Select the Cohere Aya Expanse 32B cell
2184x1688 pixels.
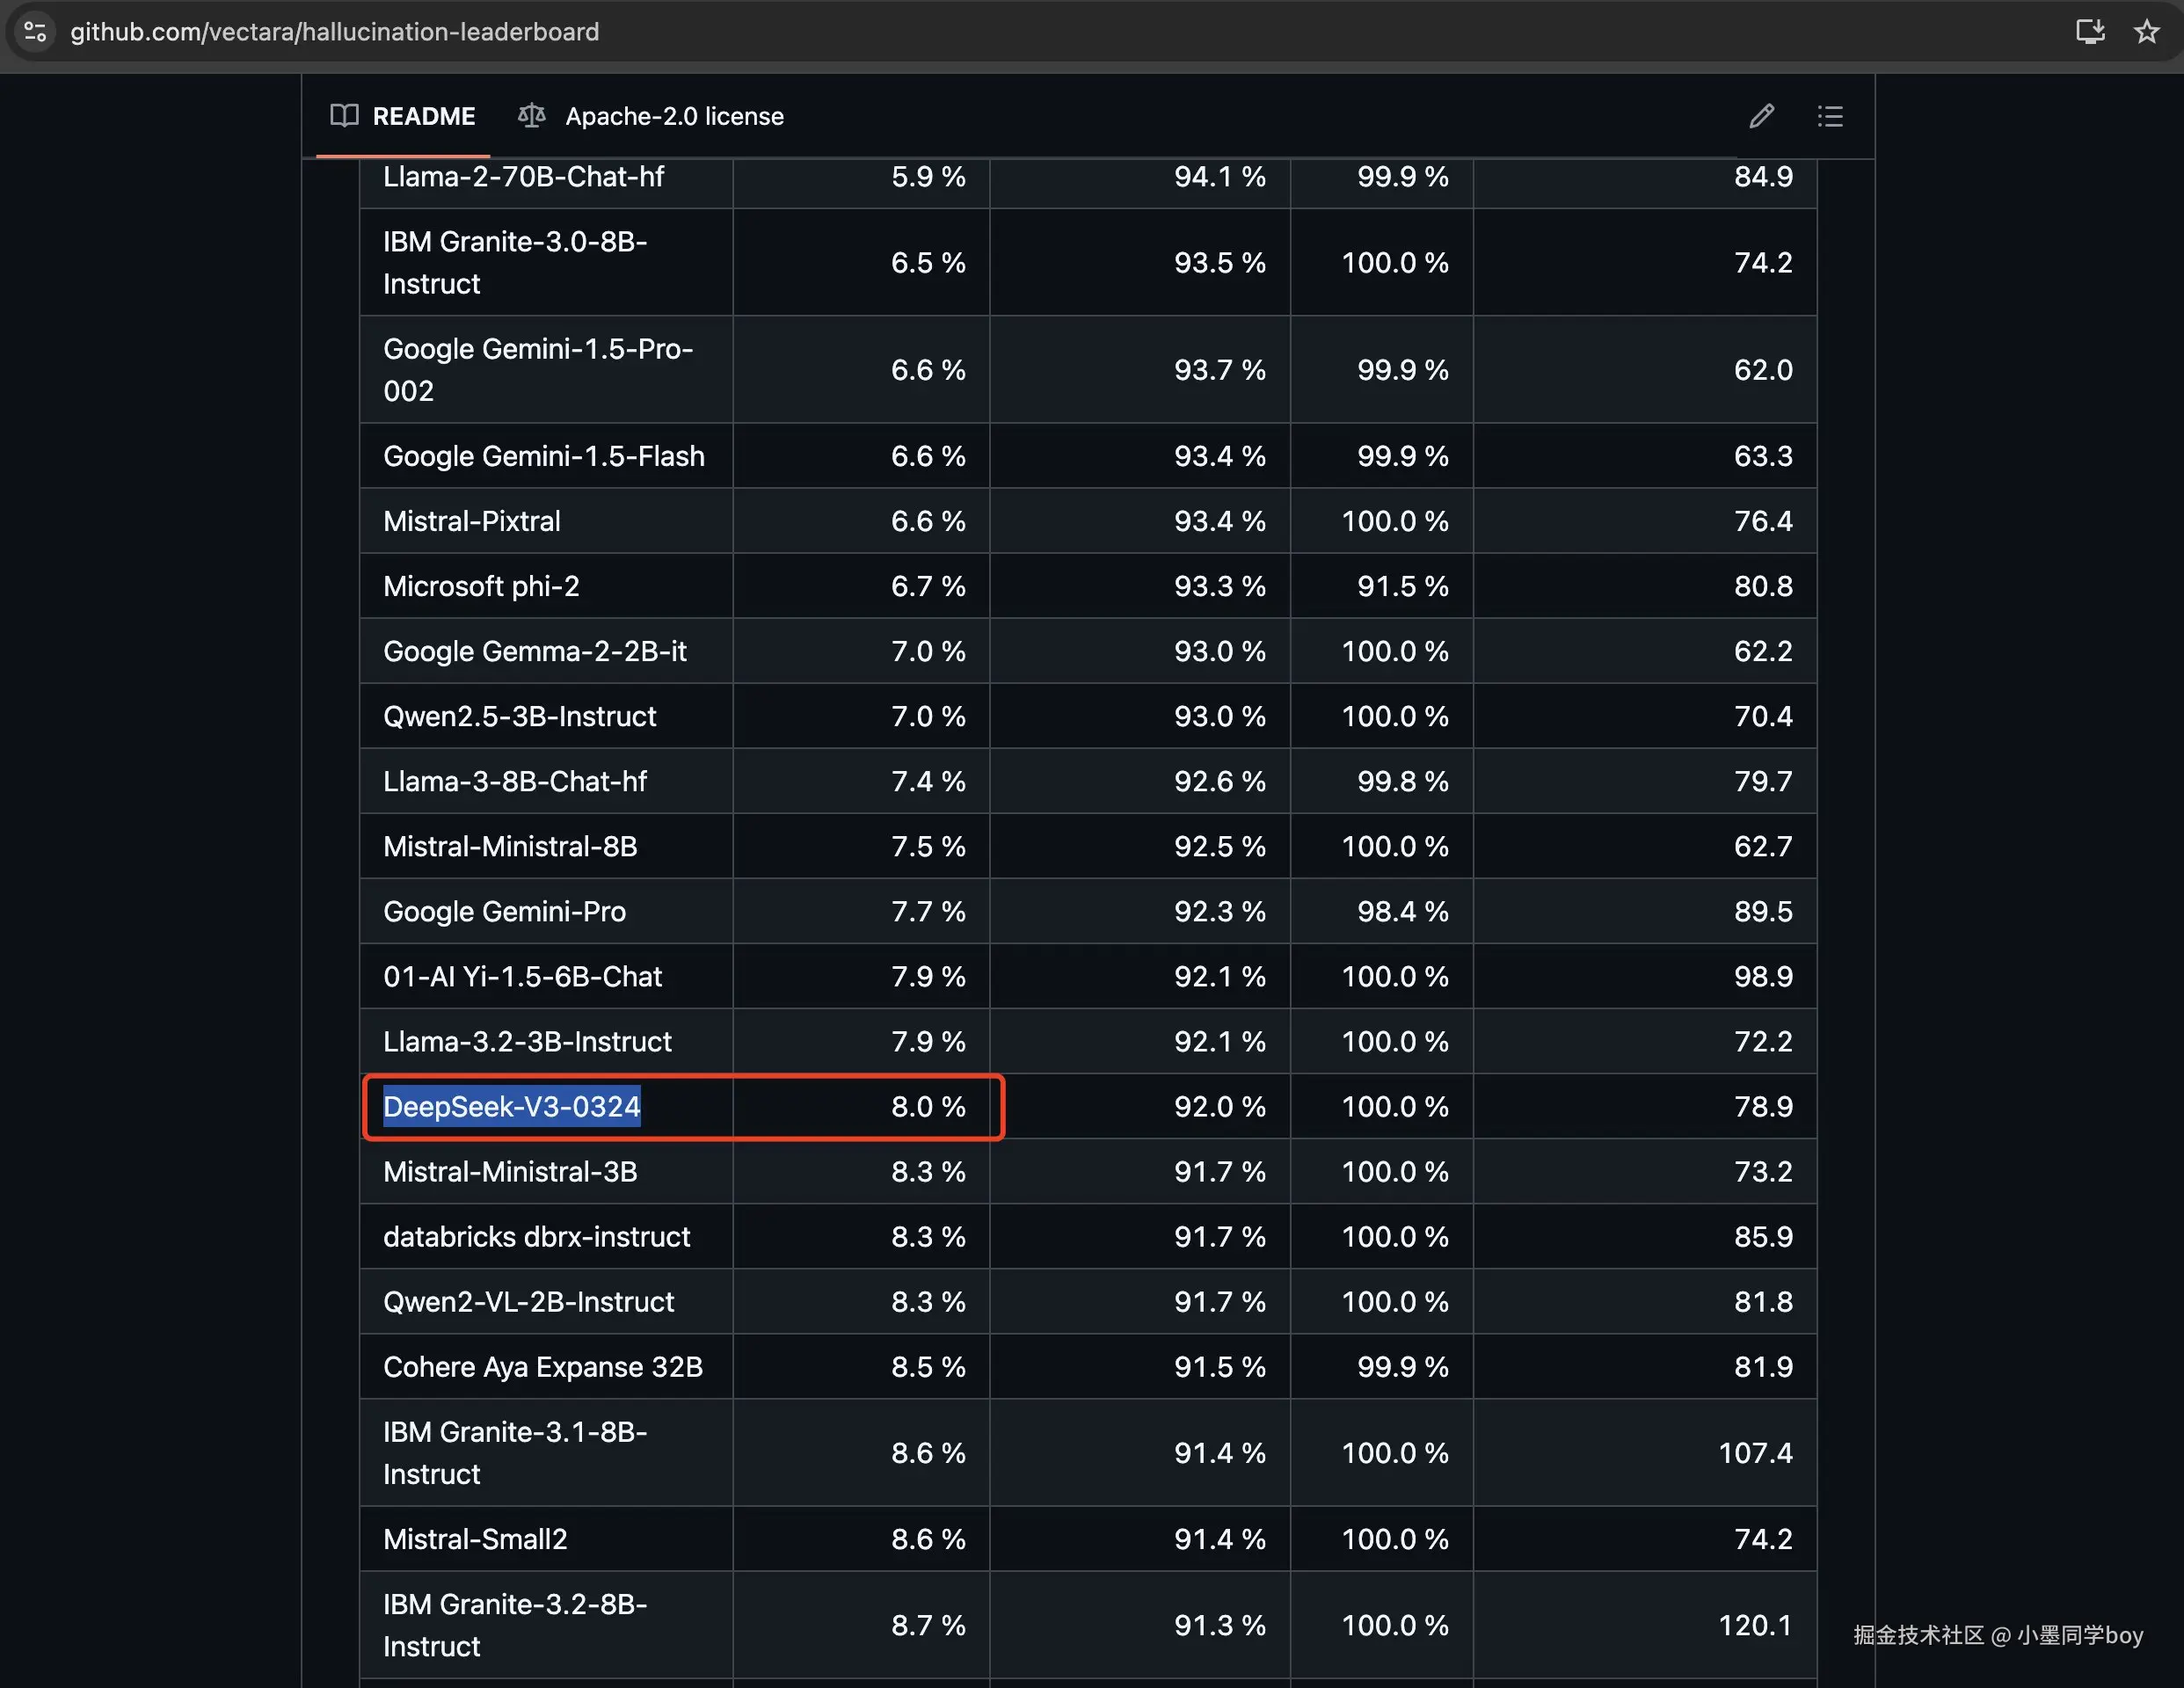point(542,1366)
